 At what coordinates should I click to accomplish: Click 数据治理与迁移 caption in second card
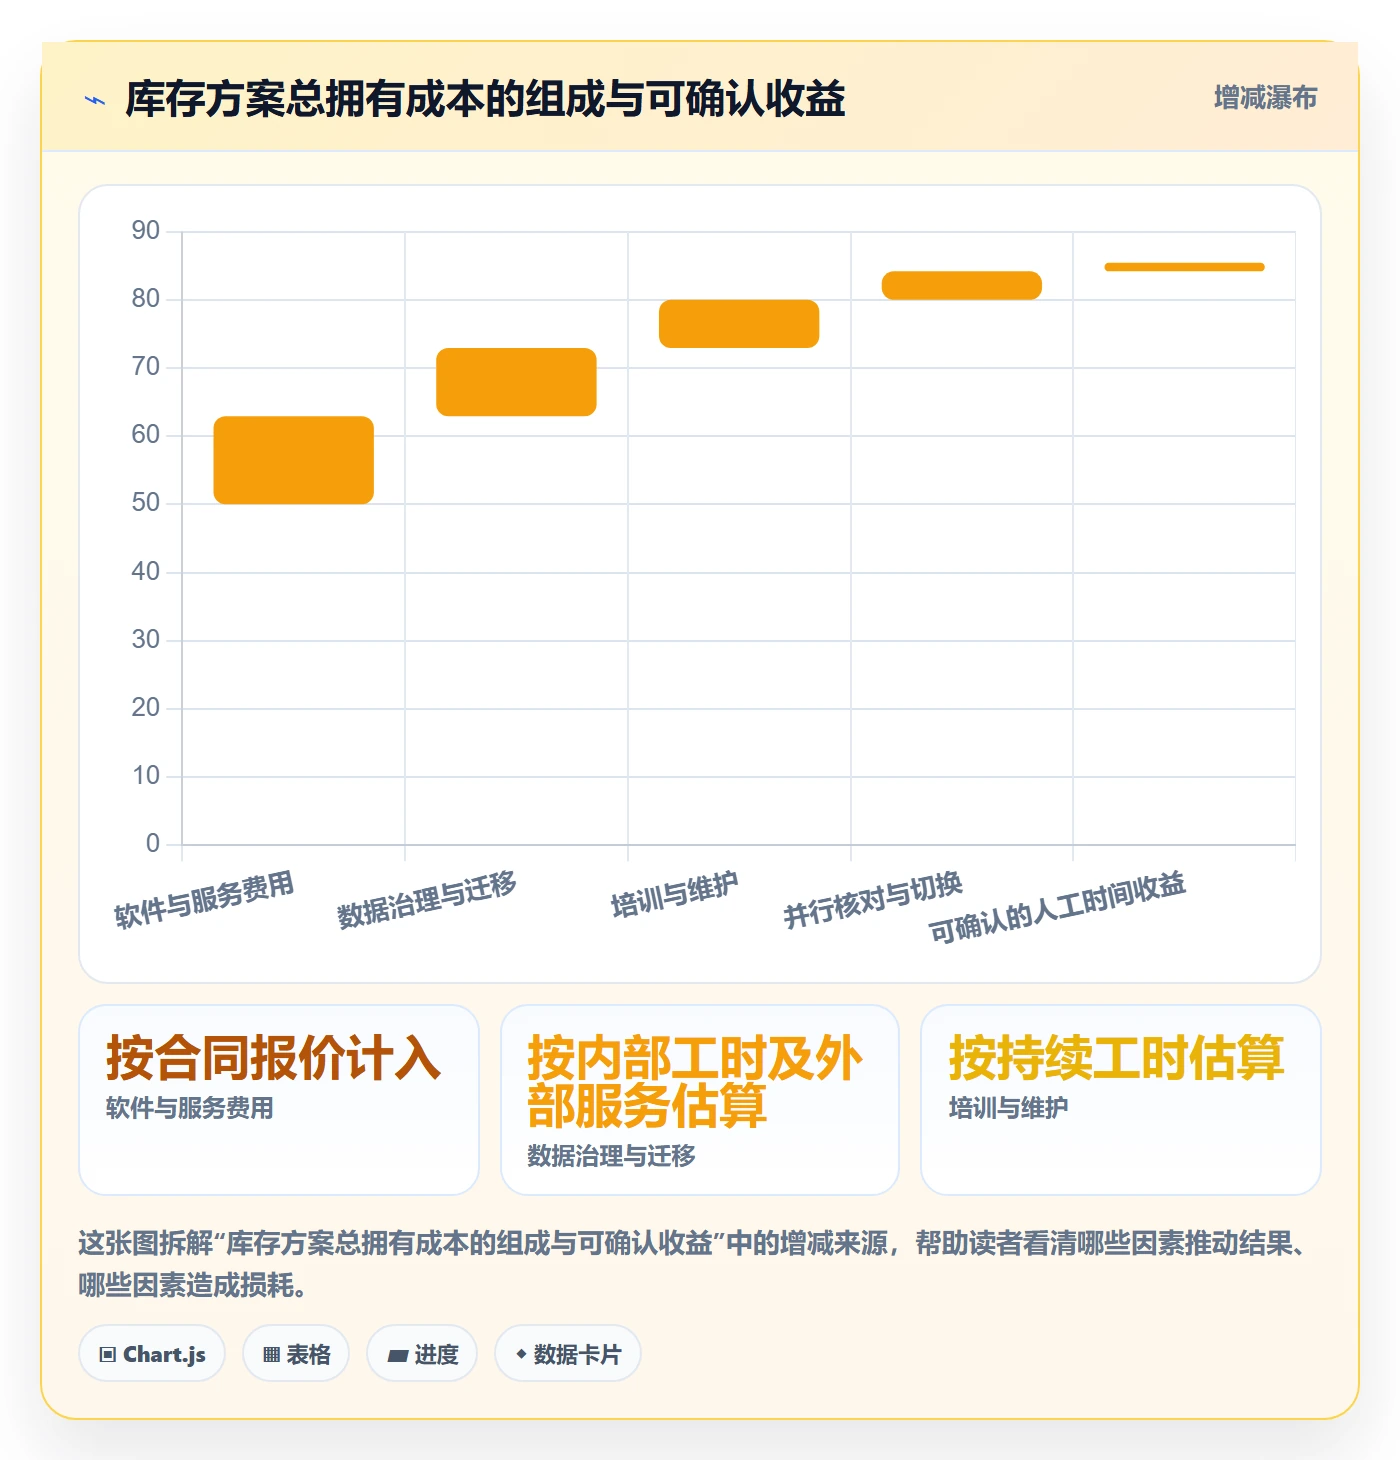[612, 1156]
